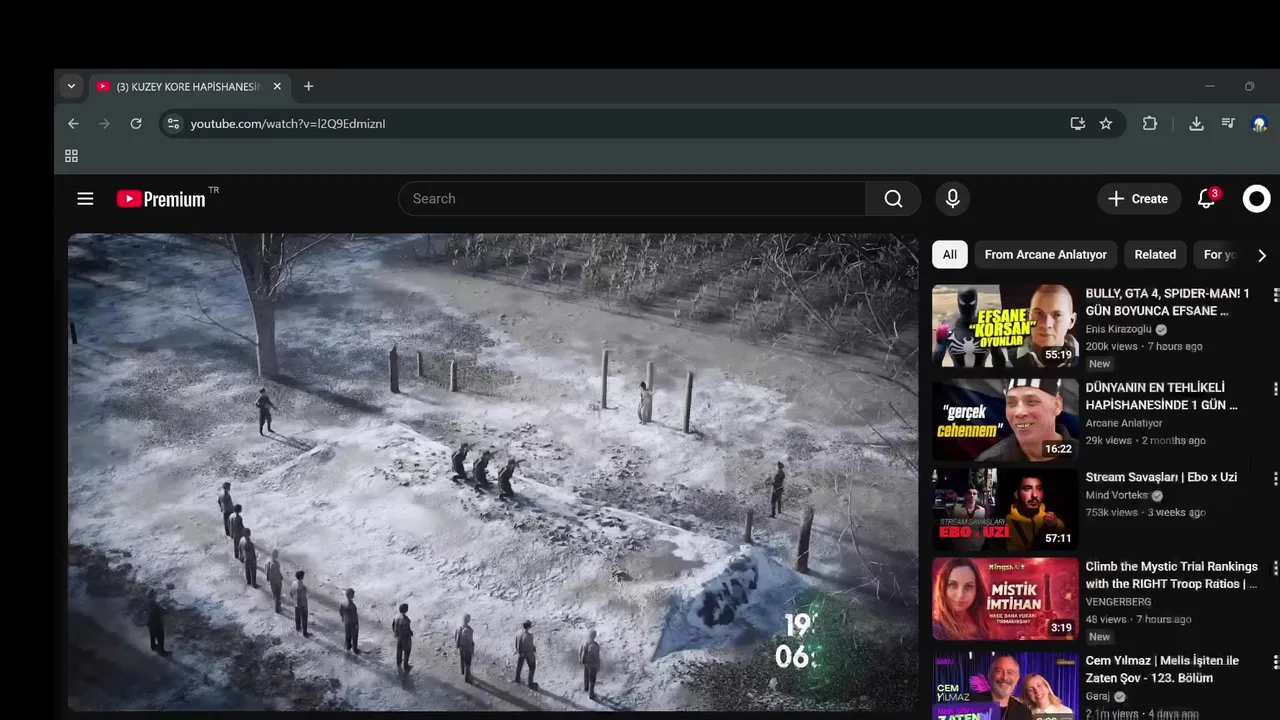
Task: Open the BULLY, GTA 4, SPIDER-MAN video thumbnail
Action: click(x=1005, y=326)
